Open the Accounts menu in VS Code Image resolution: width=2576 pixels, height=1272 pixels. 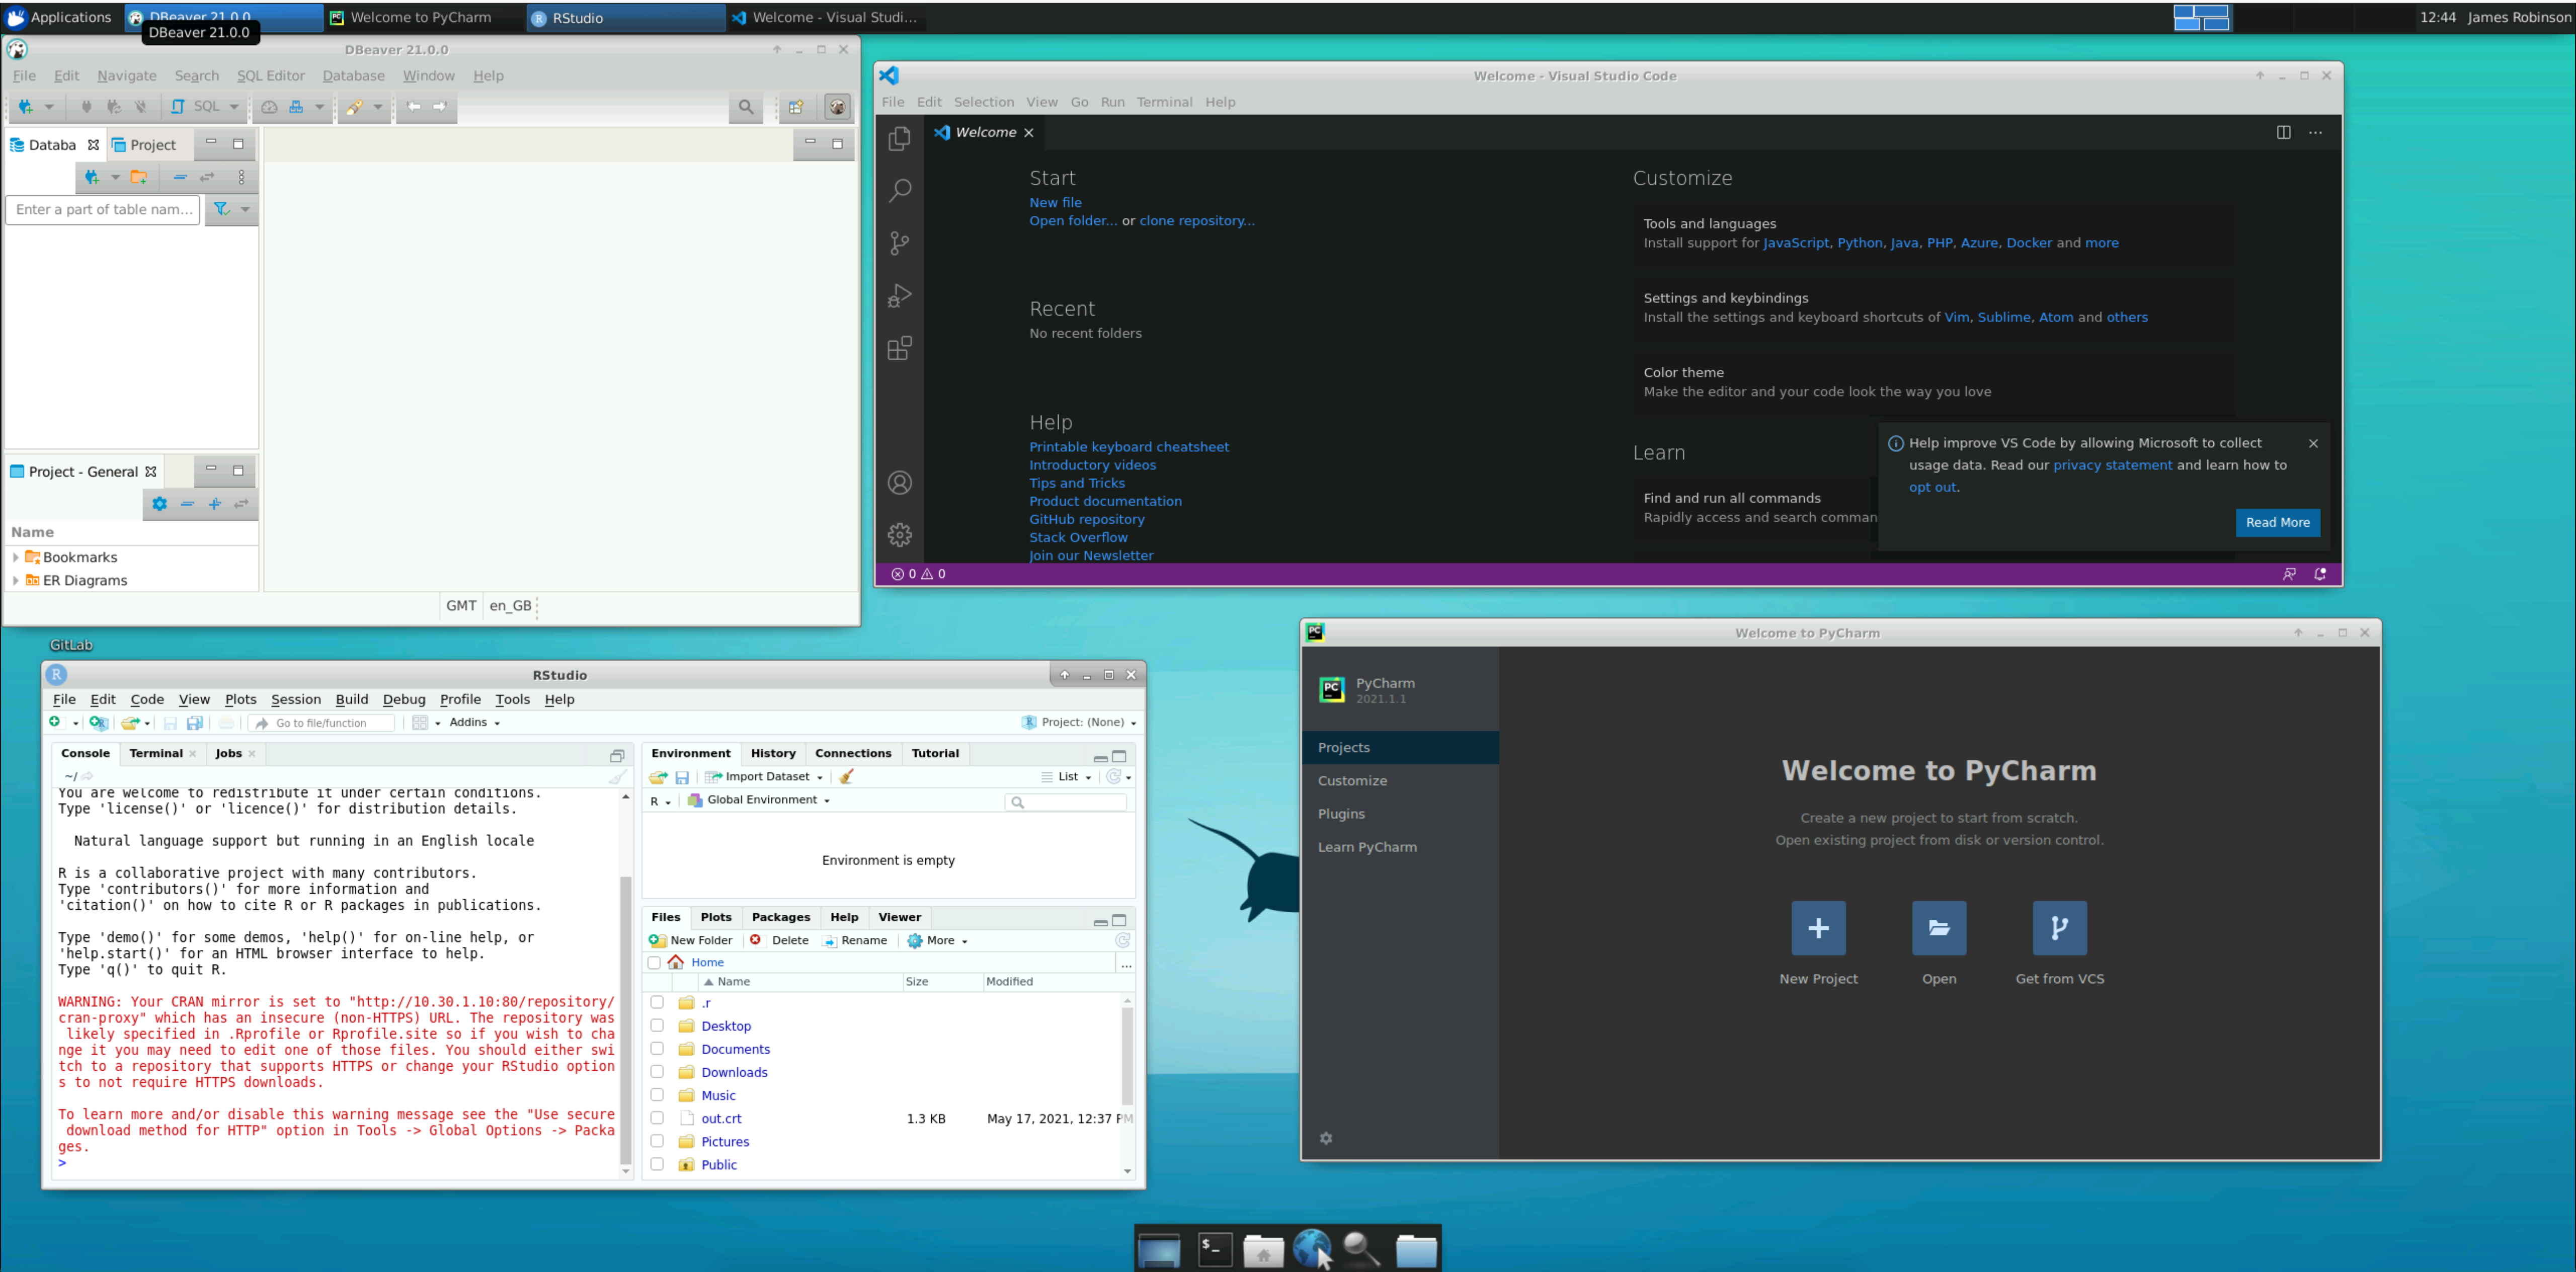coord(899,483)
